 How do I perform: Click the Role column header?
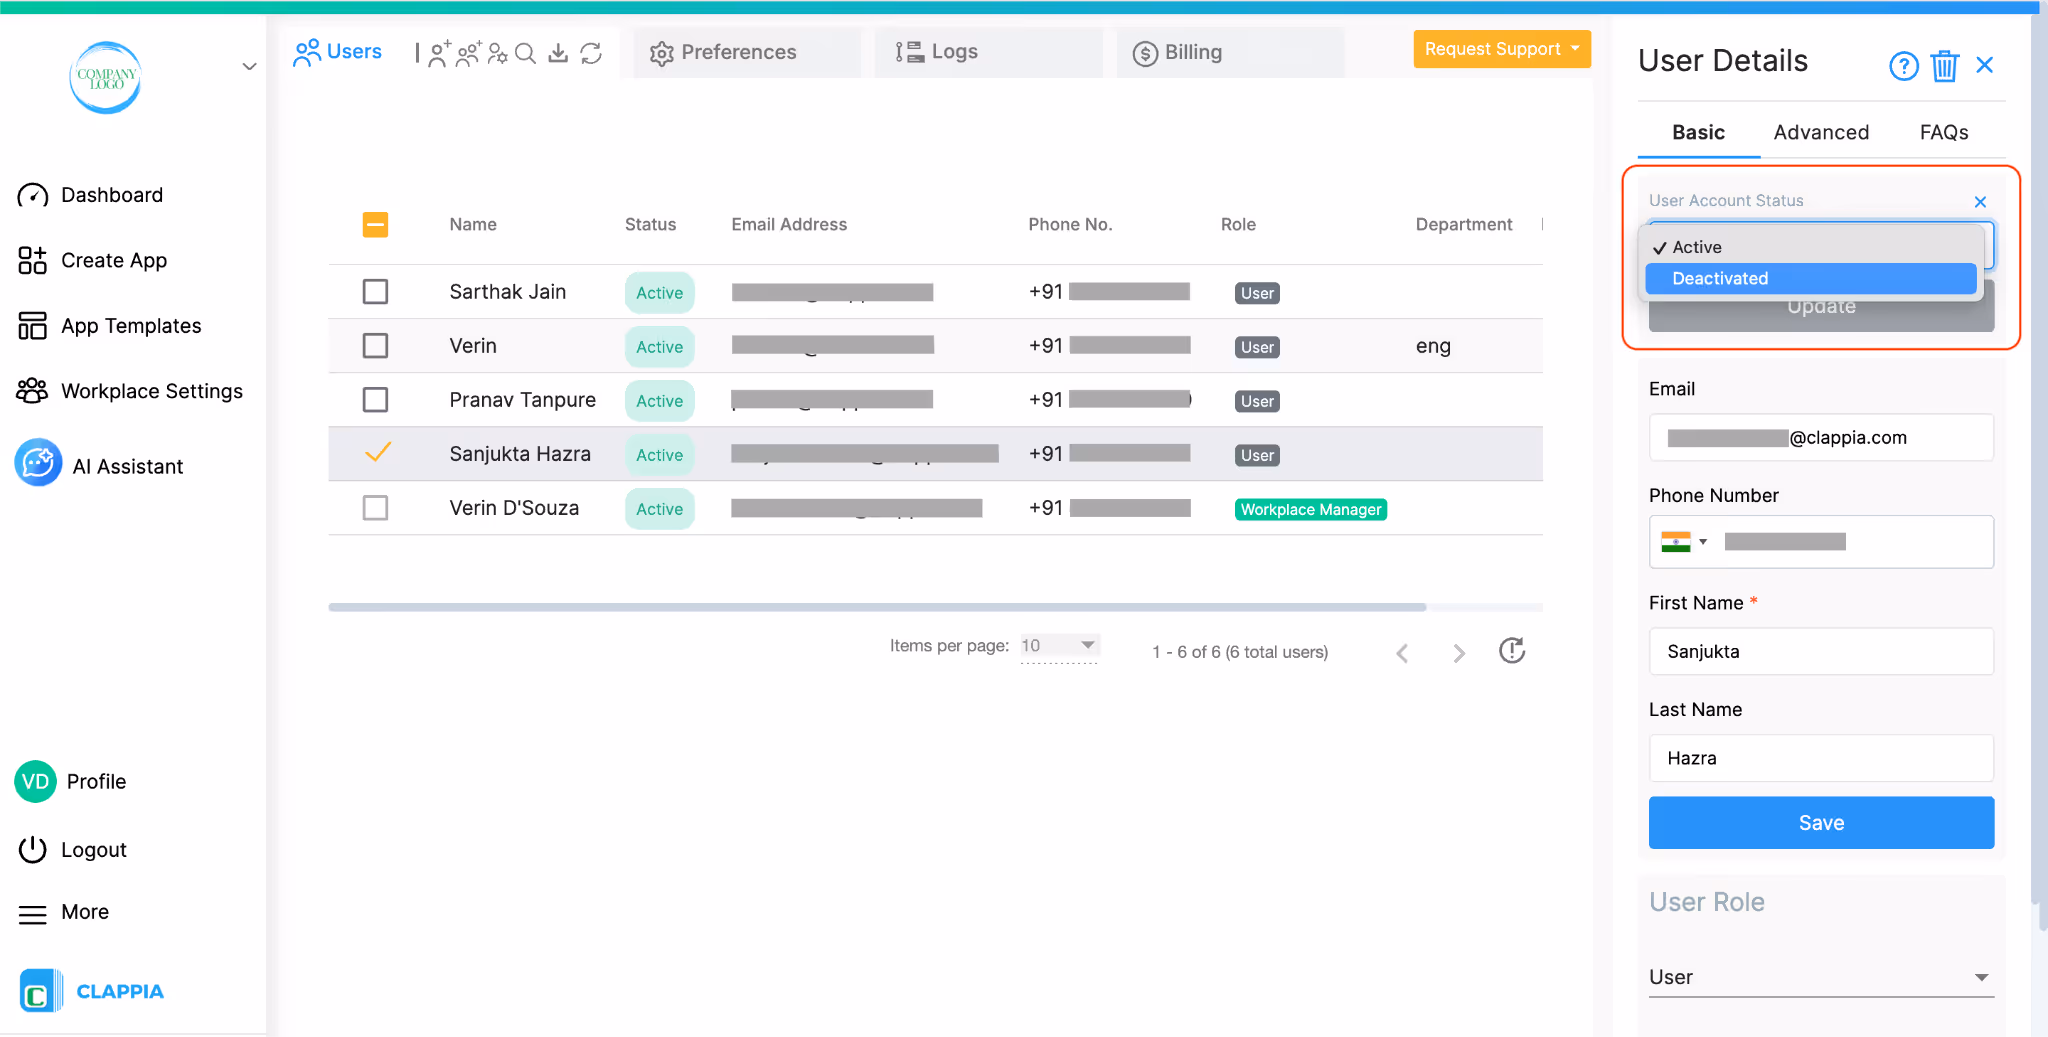tap(1238, 225)
